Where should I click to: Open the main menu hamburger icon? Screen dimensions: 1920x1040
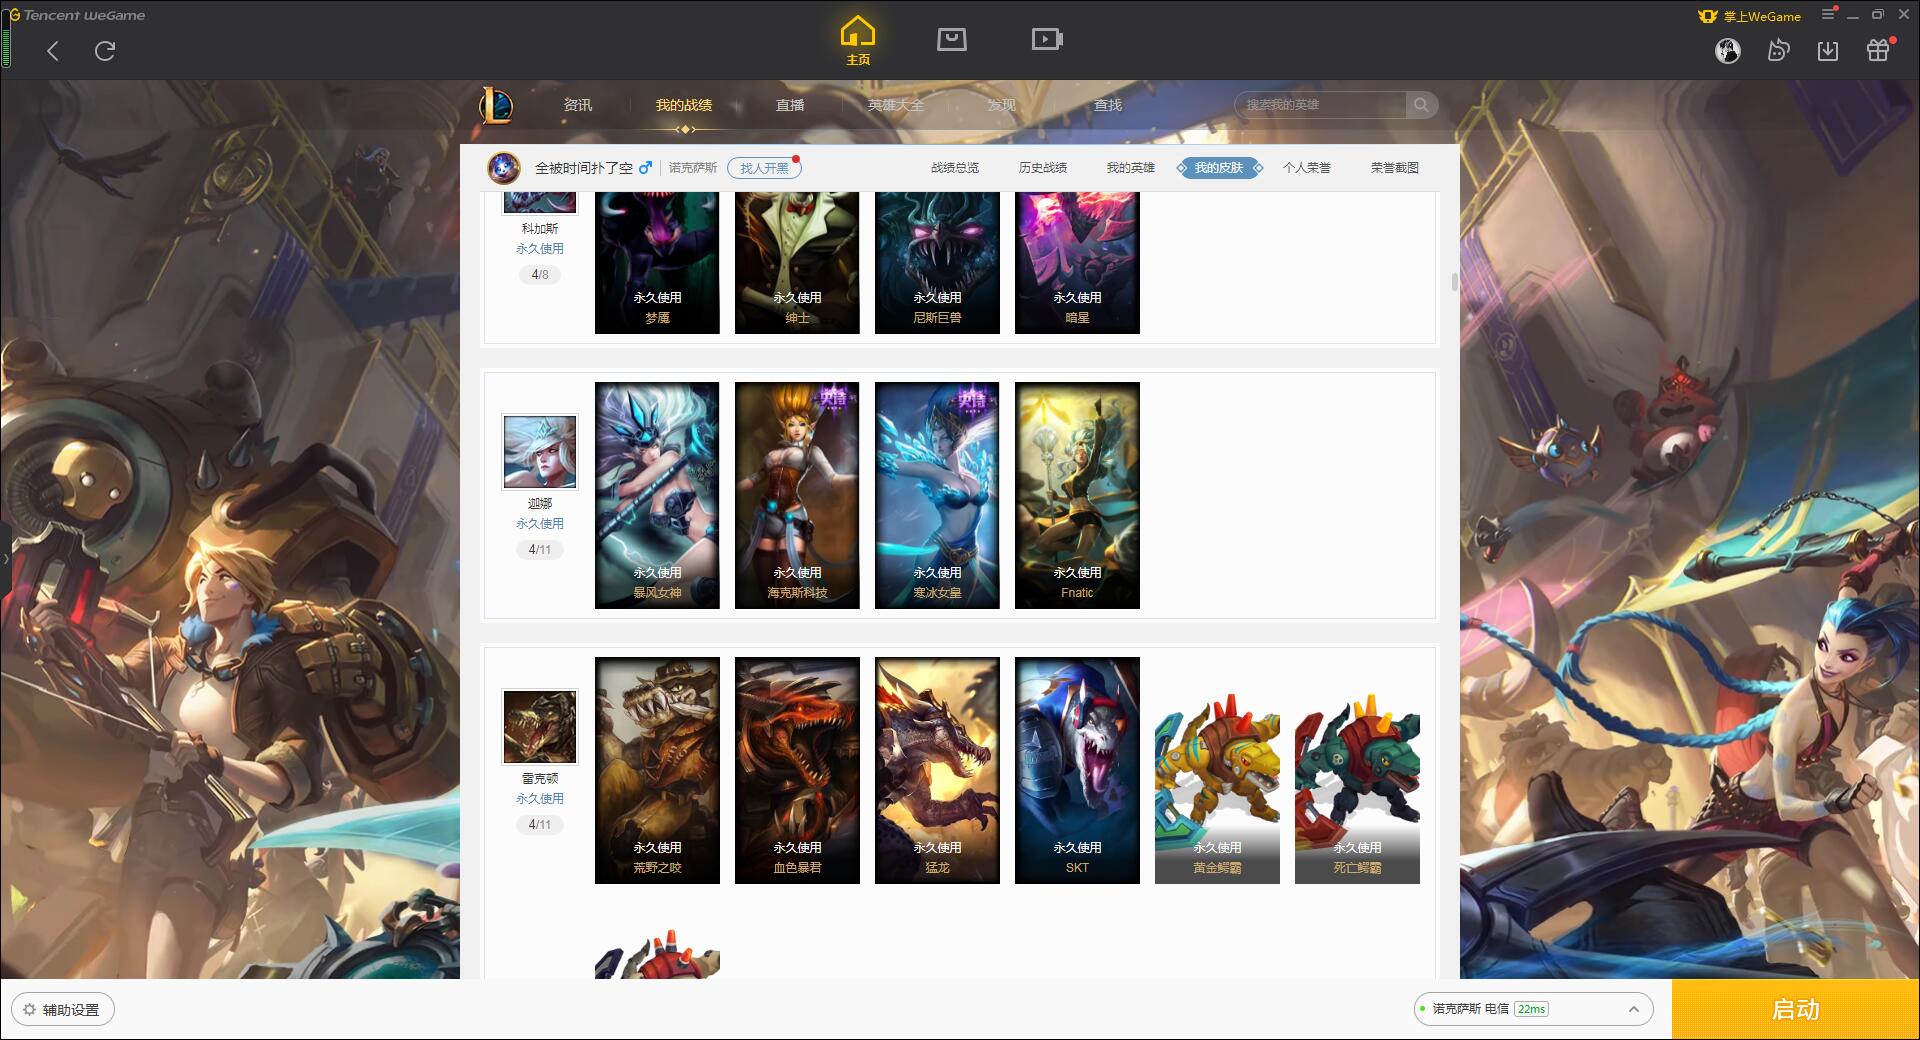[1828, 15]
